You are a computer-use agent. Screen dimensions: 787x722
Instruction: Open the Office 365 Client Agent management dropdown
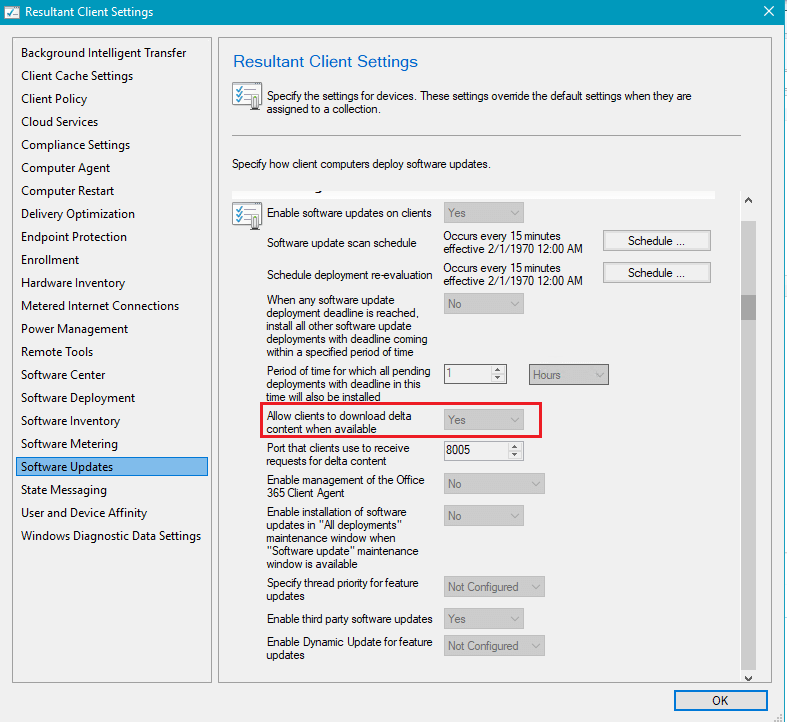coord(494,484)
